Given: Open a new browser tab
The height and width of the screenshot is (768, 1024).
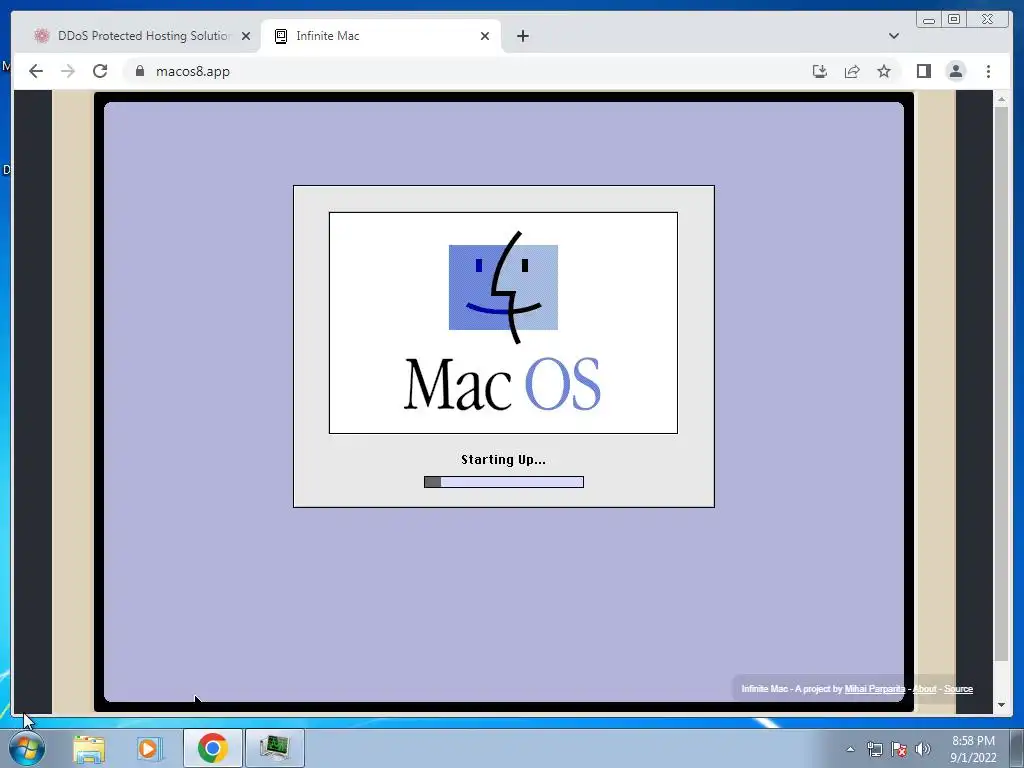Looking at the screenshot, I should pos(522,36).
